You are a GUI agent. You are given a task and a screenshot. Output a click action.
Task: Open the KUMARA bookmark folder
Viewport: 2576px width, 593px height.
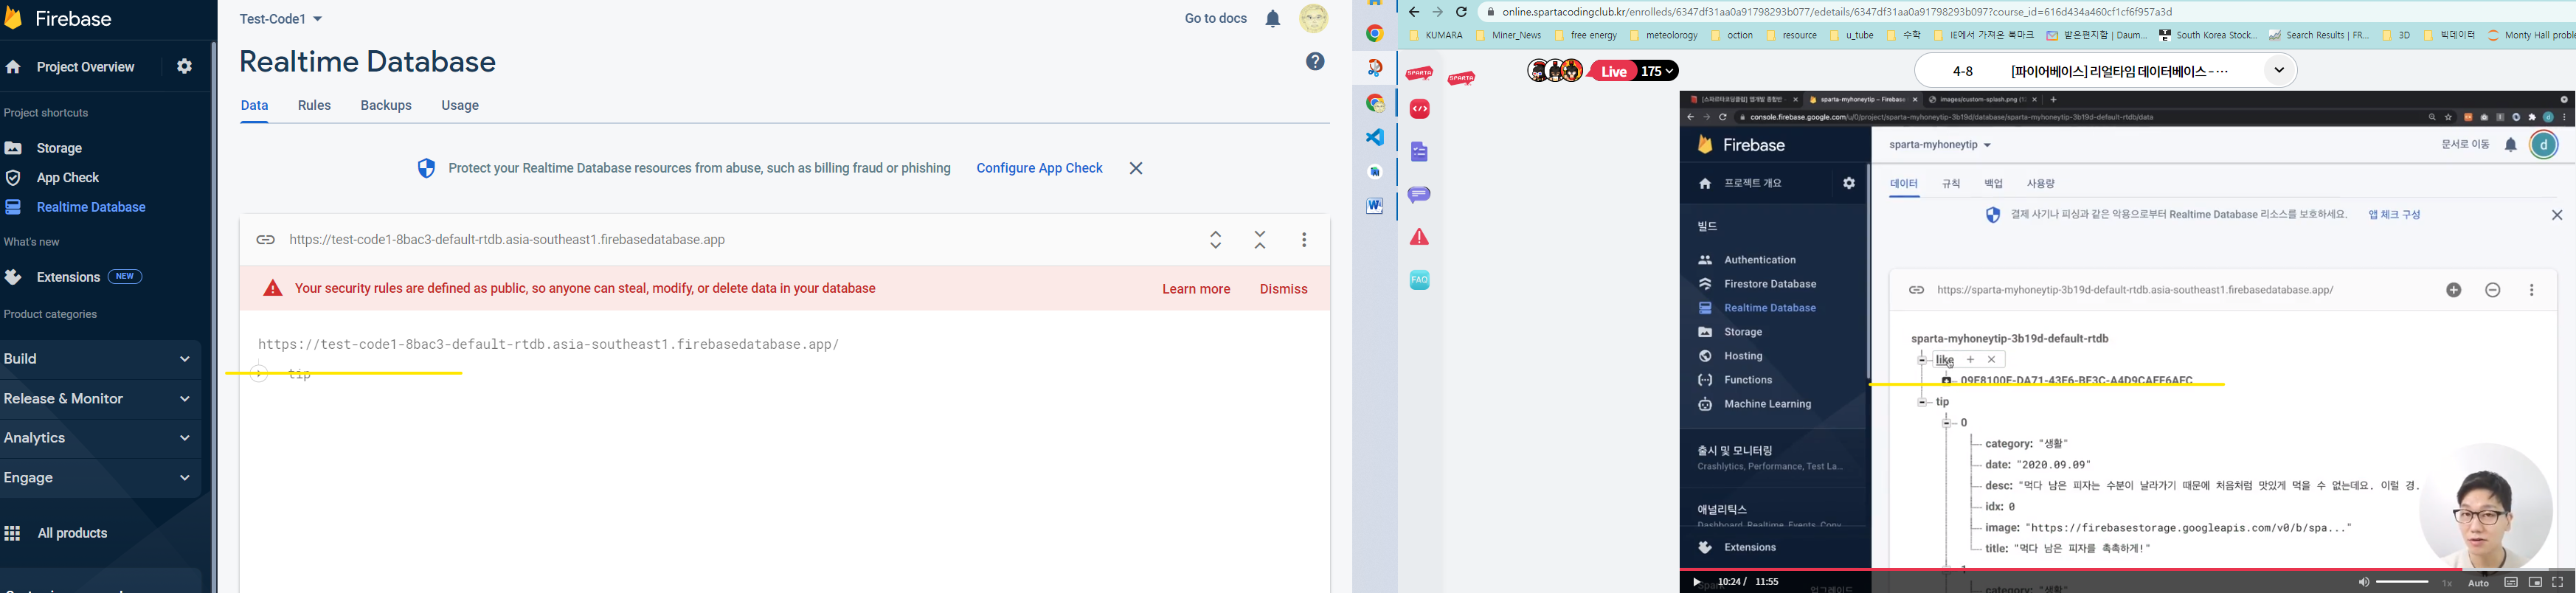[1436, 36]
